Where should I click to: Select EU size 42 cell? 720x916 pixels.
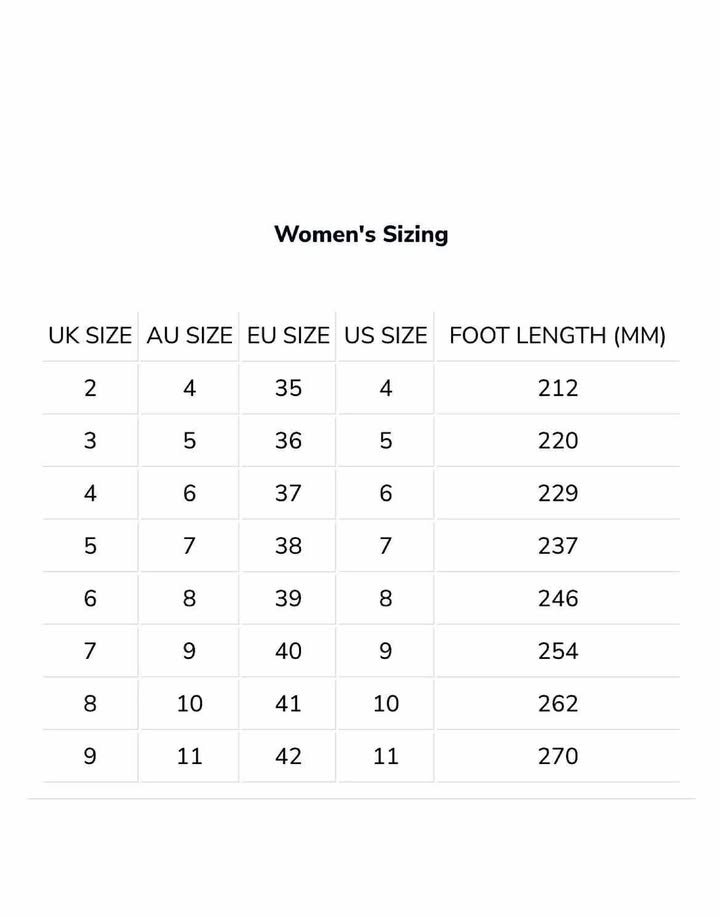coord(288,756)
